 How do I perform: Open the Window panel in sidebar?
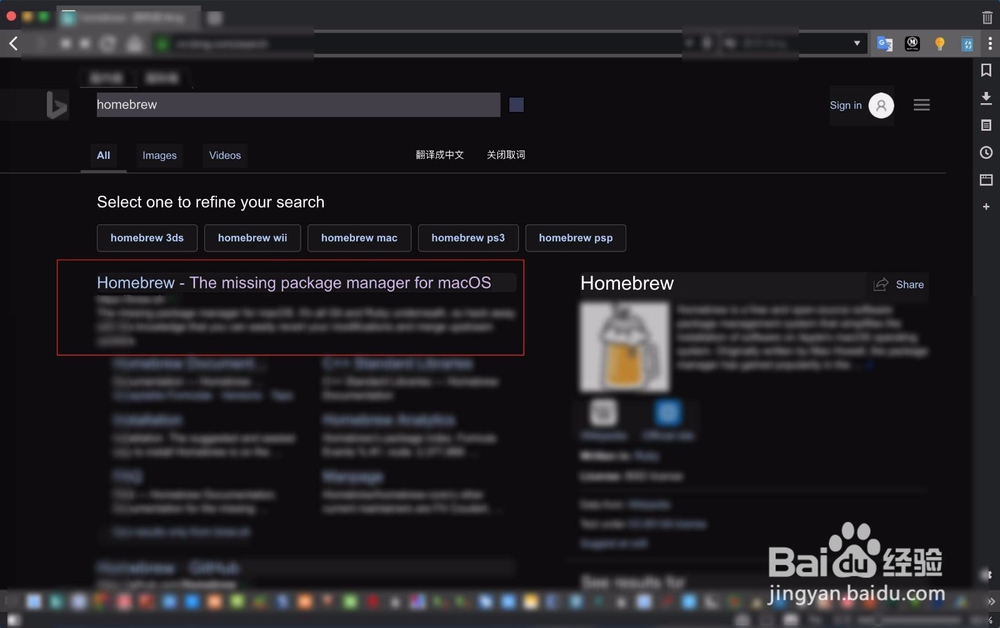click(x=986, y=180)
